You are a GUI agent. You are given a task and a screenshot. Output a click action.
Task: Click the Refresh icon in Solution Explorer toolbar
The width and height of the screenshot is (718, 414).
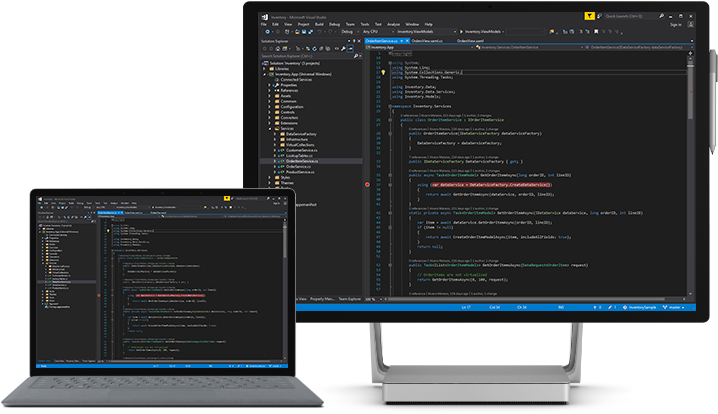[314, 49]
